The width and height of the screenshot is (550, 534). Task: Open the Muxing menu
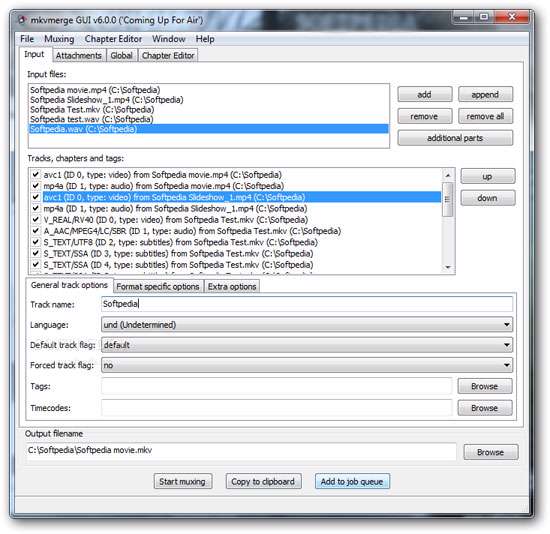(x=59, y=39)
